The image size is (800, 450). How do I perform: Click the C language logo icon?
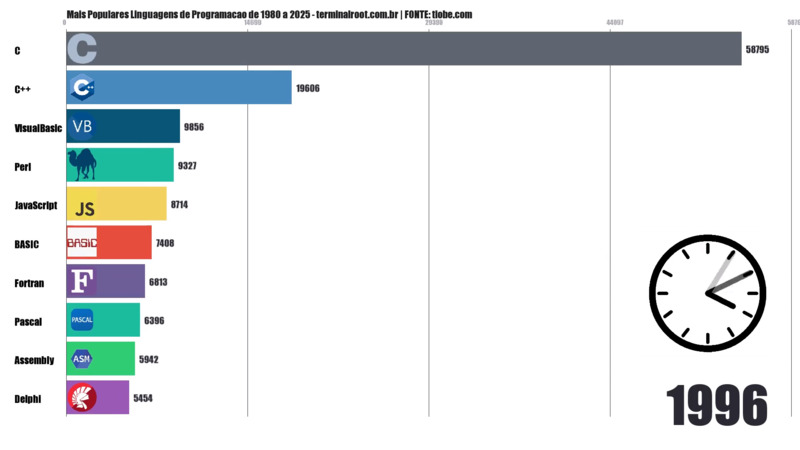pos(82,49)
